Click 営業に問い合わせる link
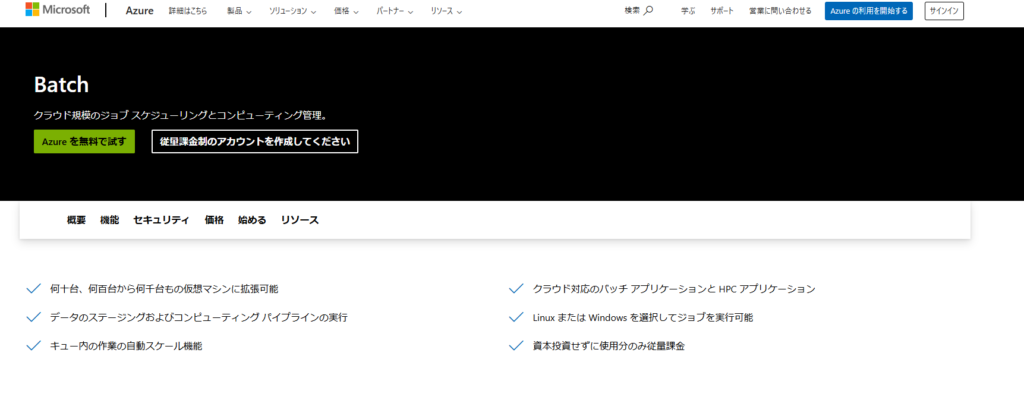Viewport: 1024px width, 400px height. tap(779, 11)
